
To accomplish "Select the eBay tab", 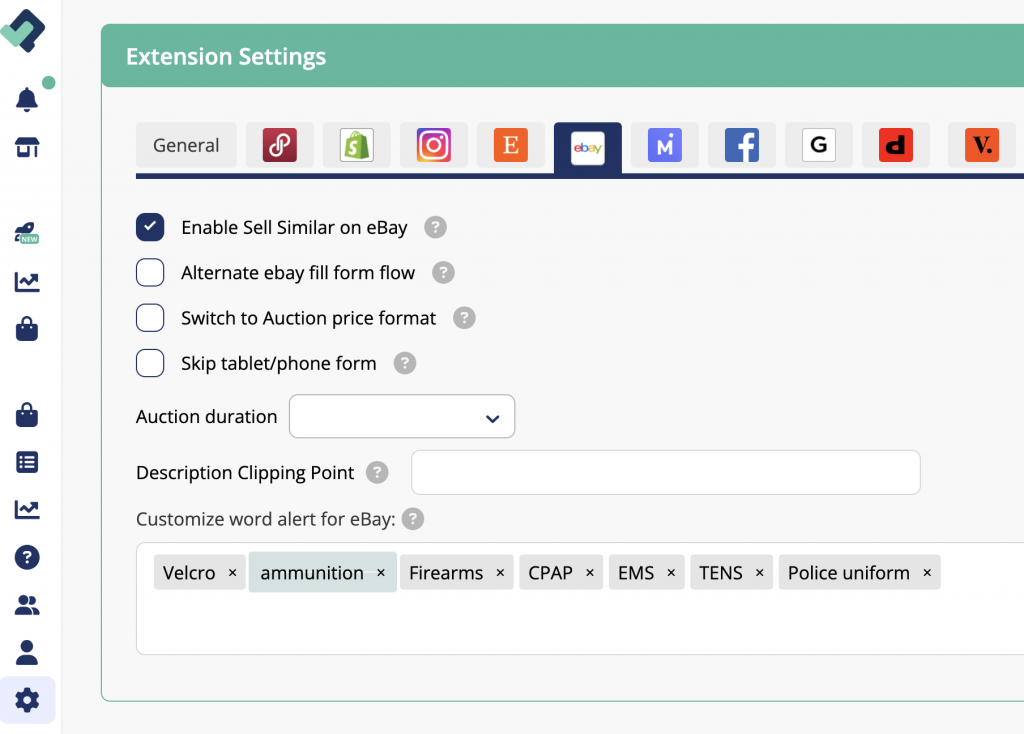I will [x=588, y=148].
